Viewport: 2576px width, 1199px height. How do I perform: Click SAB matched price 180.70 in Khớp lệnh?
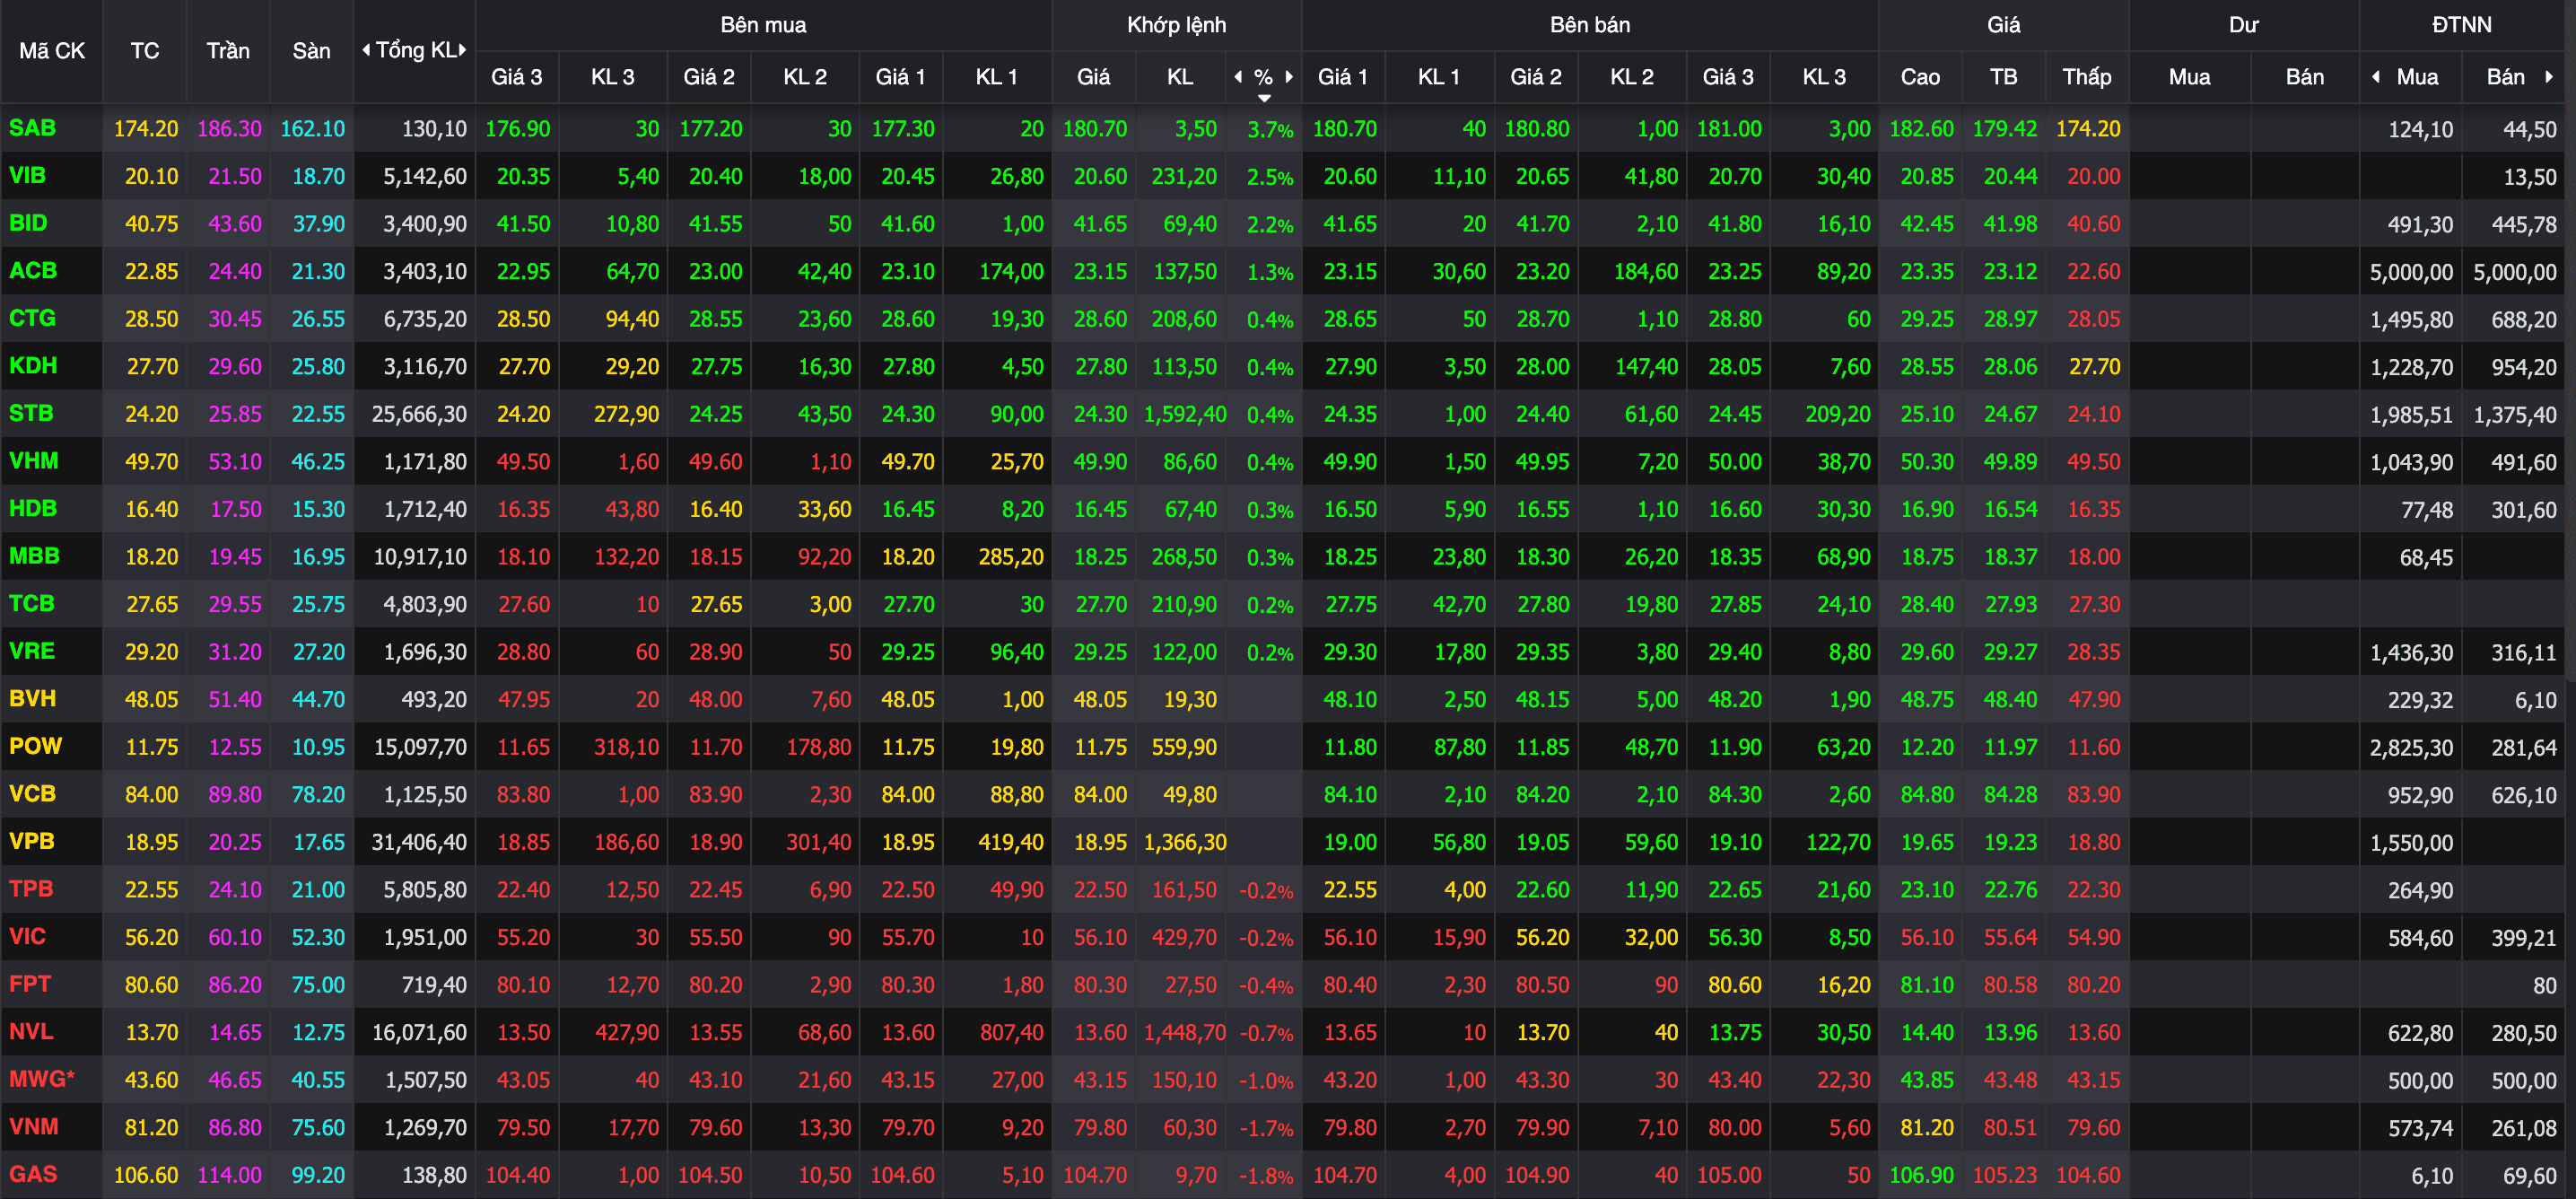tap(1094, 129)
